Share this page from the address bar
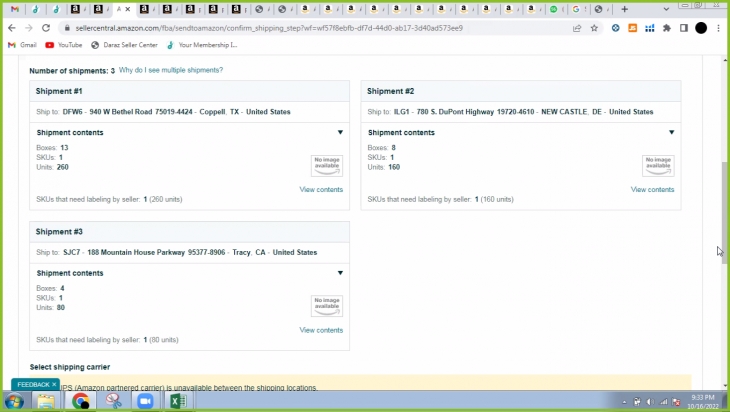 [577, 28]
